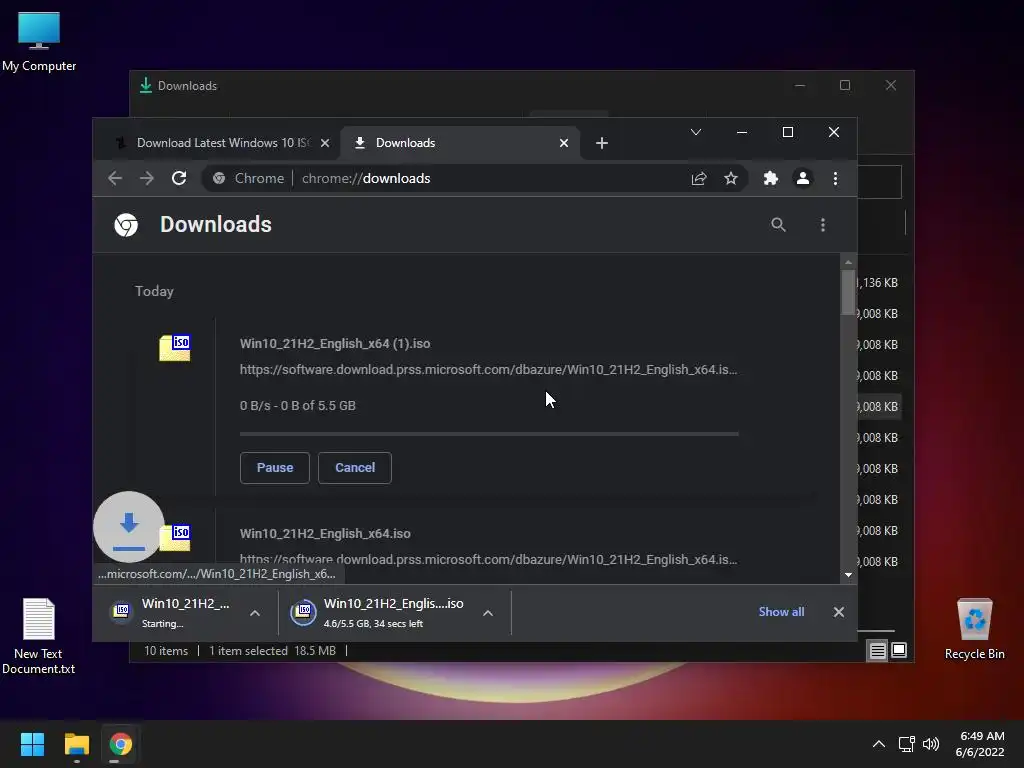1024x768 pixels.
Task: Switch Explorer Downloads window to details view
Action: pos(877,650)
